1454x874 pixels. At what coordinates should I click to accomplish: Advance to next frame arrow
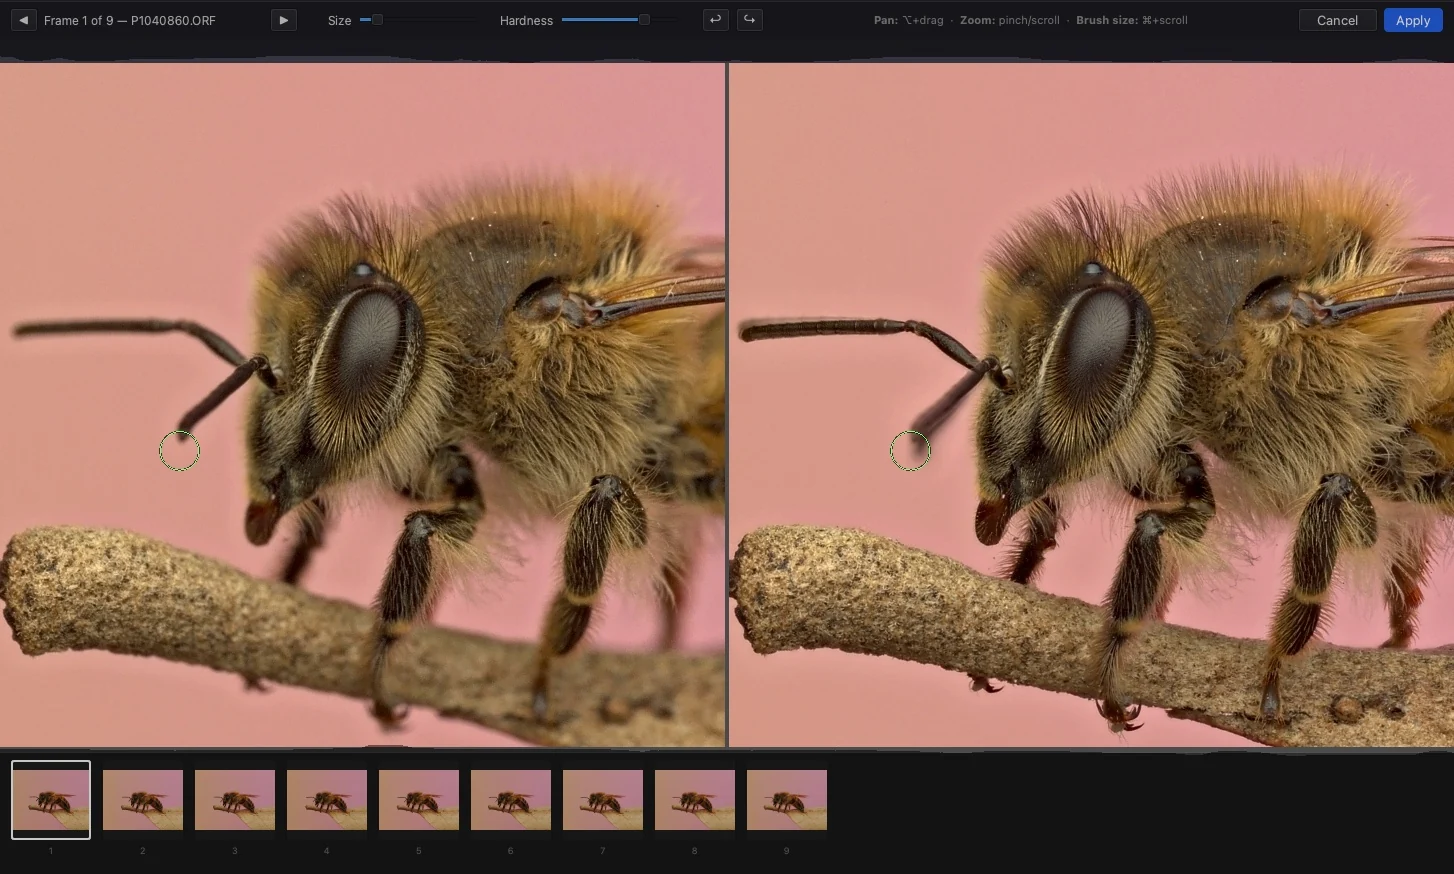coord(284,20)
